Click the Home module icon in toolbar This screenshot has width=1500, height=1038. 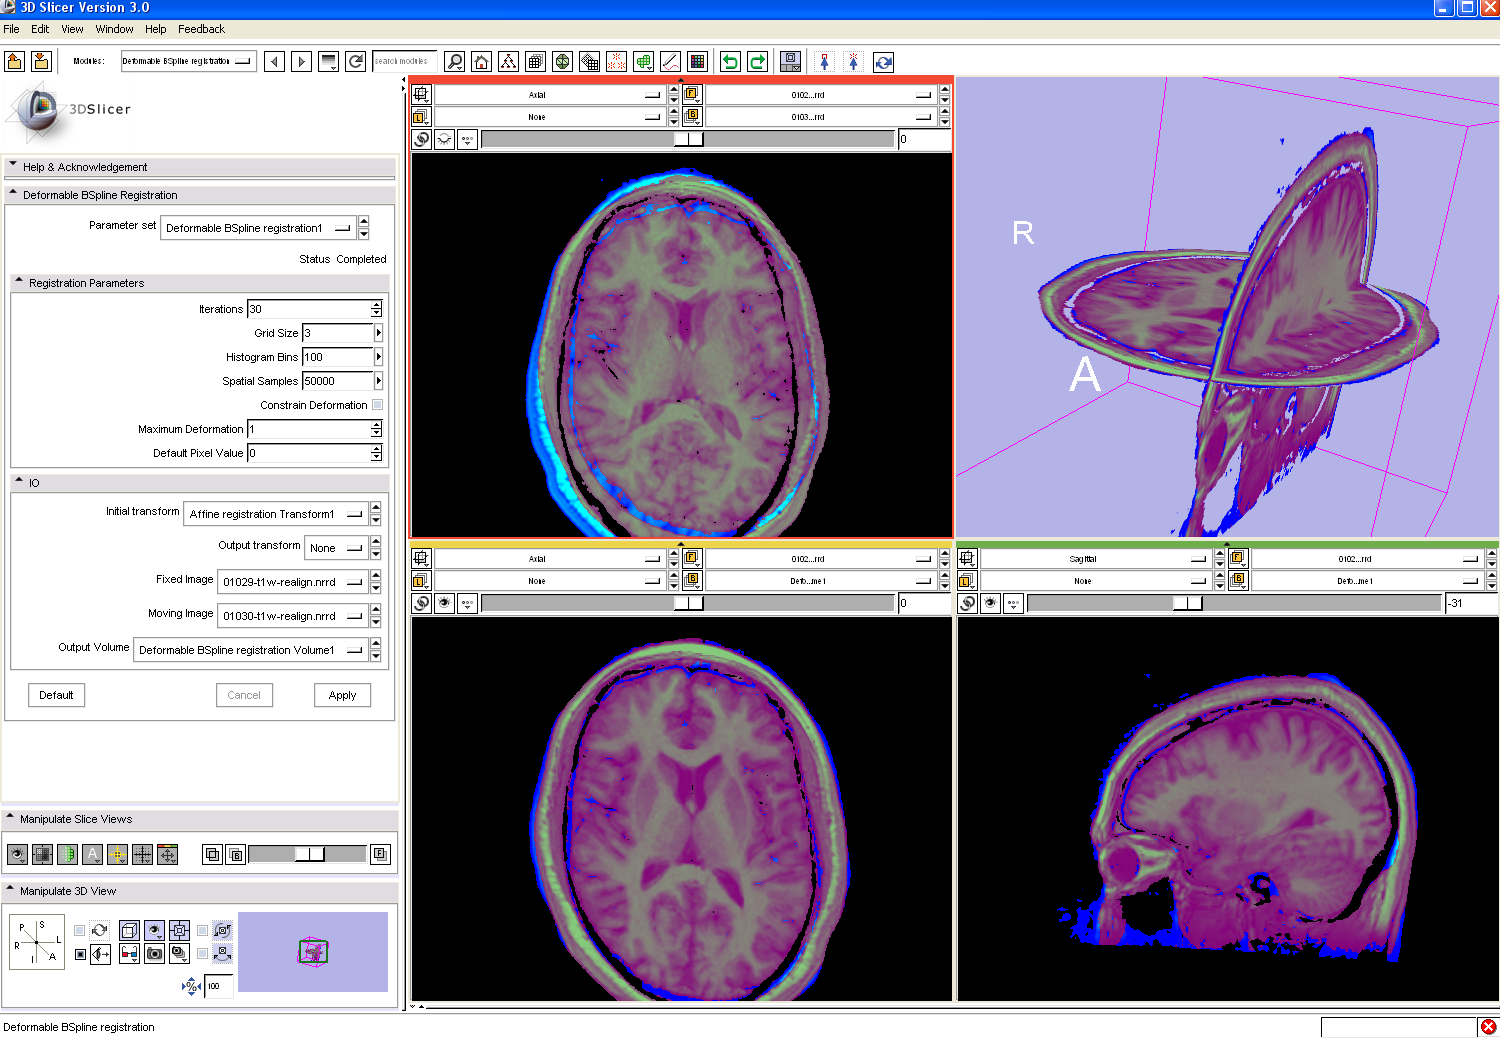tap(482, 62)
